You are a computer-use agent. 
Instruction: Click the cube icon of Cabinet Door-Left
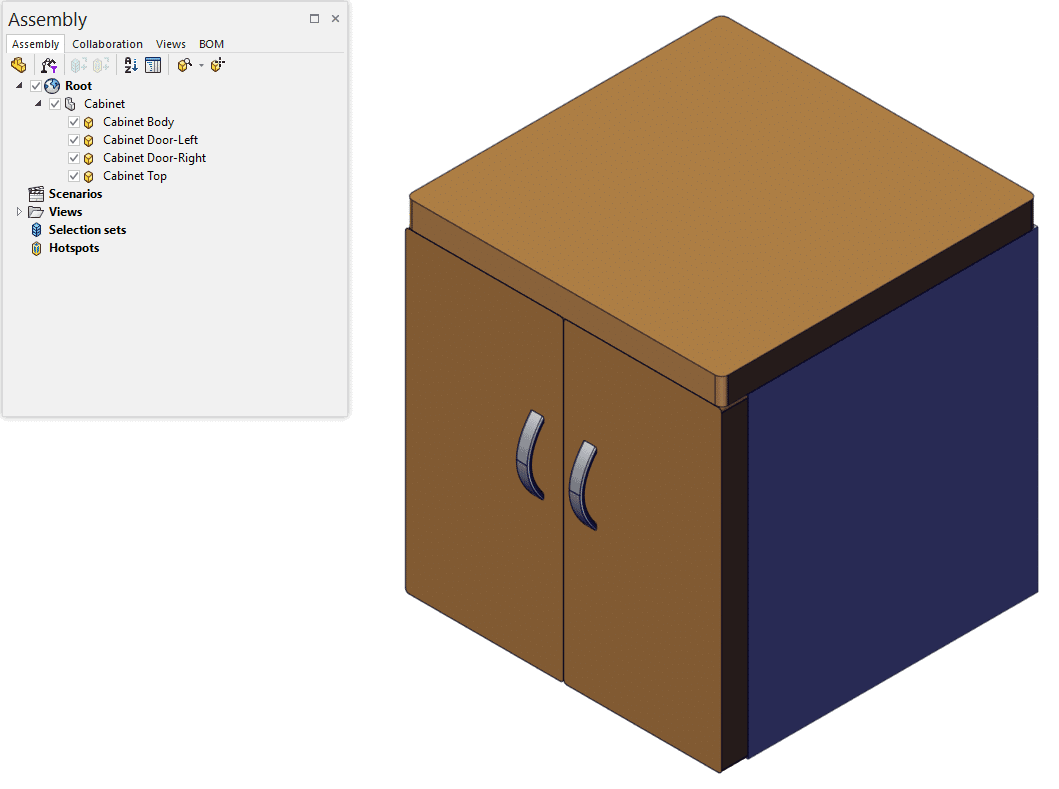point(88,141)
